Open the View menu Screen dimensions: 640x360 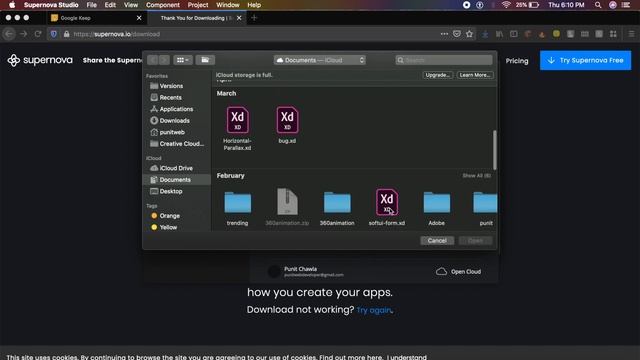pyautogui.click(x=131, y=5)
